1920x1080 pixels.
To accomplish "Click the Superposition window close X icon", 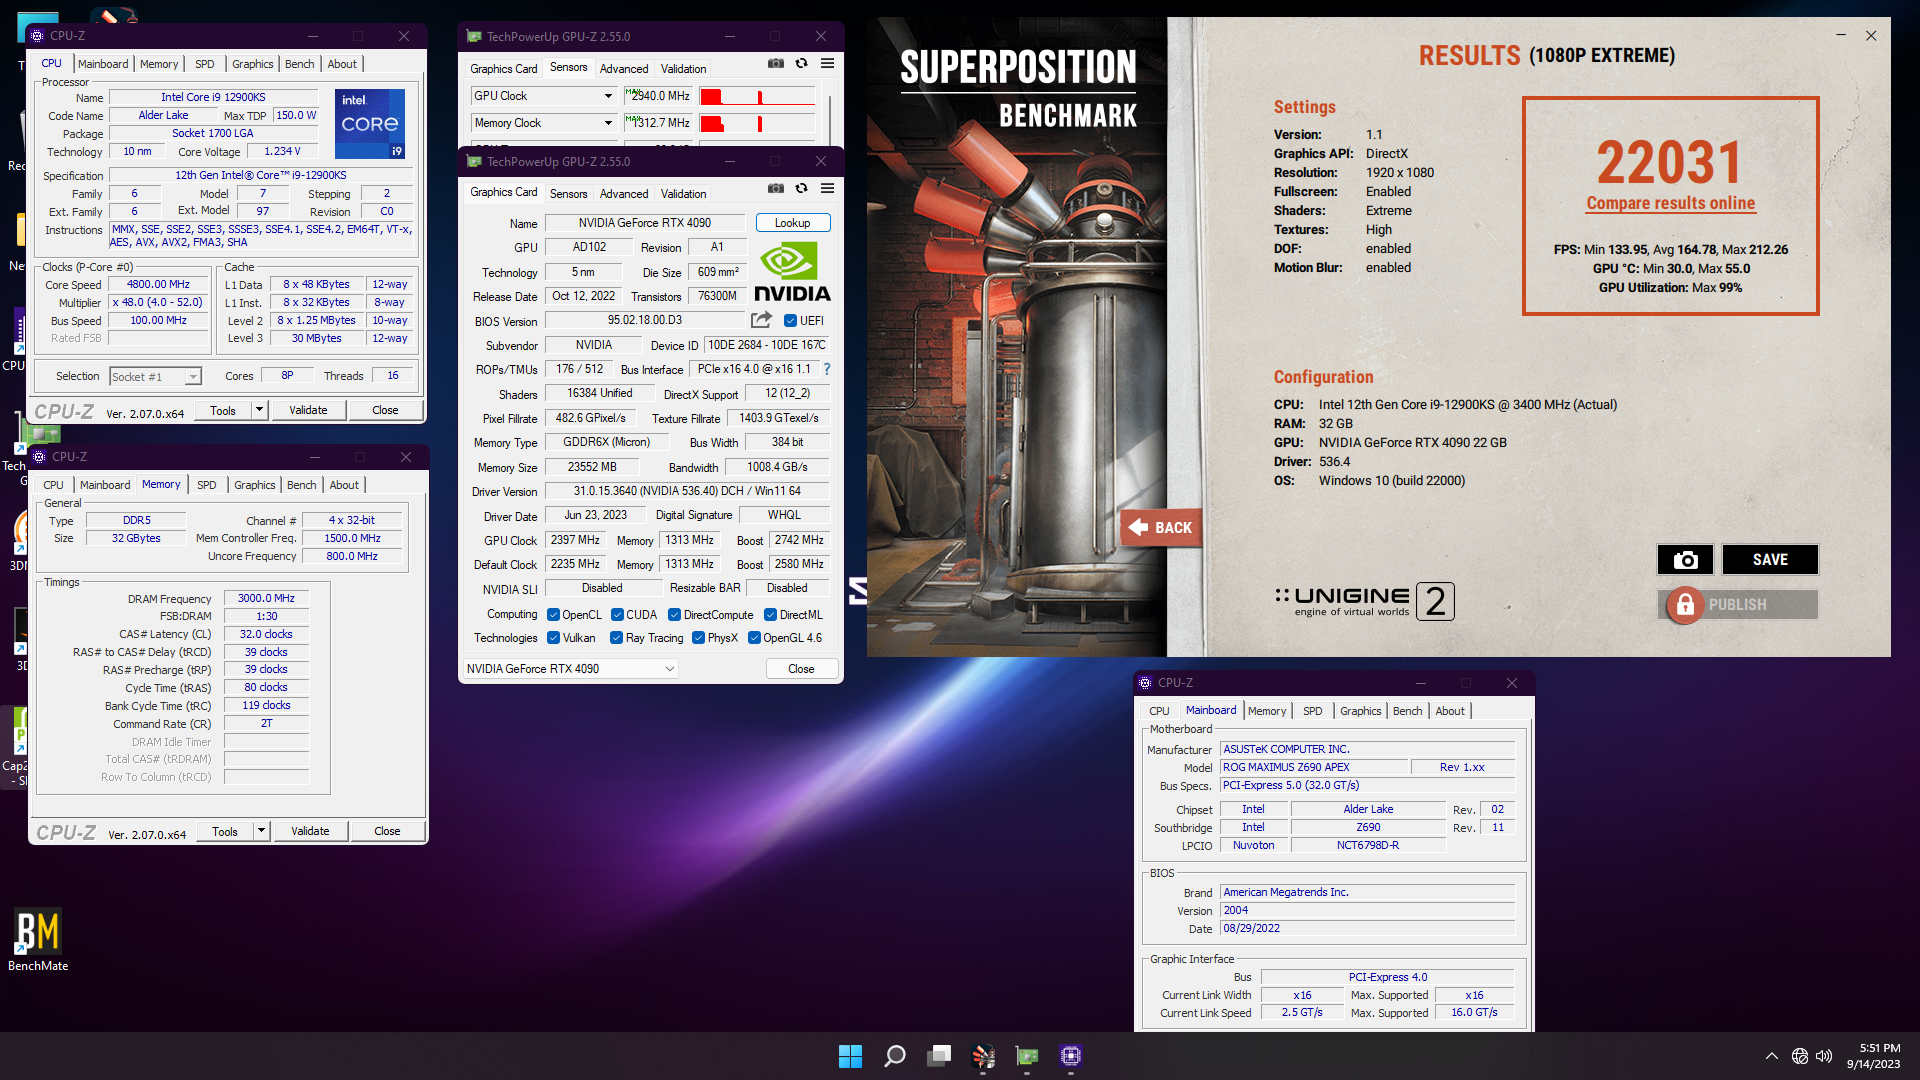I will point(1871,36).
